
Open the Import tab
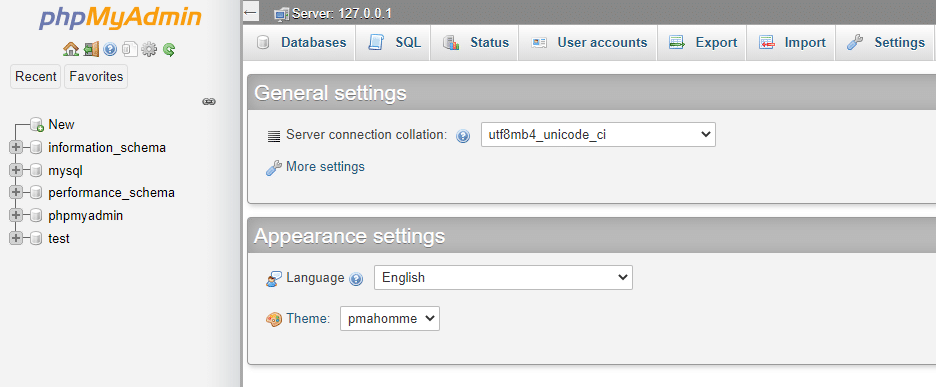[790, 42]
